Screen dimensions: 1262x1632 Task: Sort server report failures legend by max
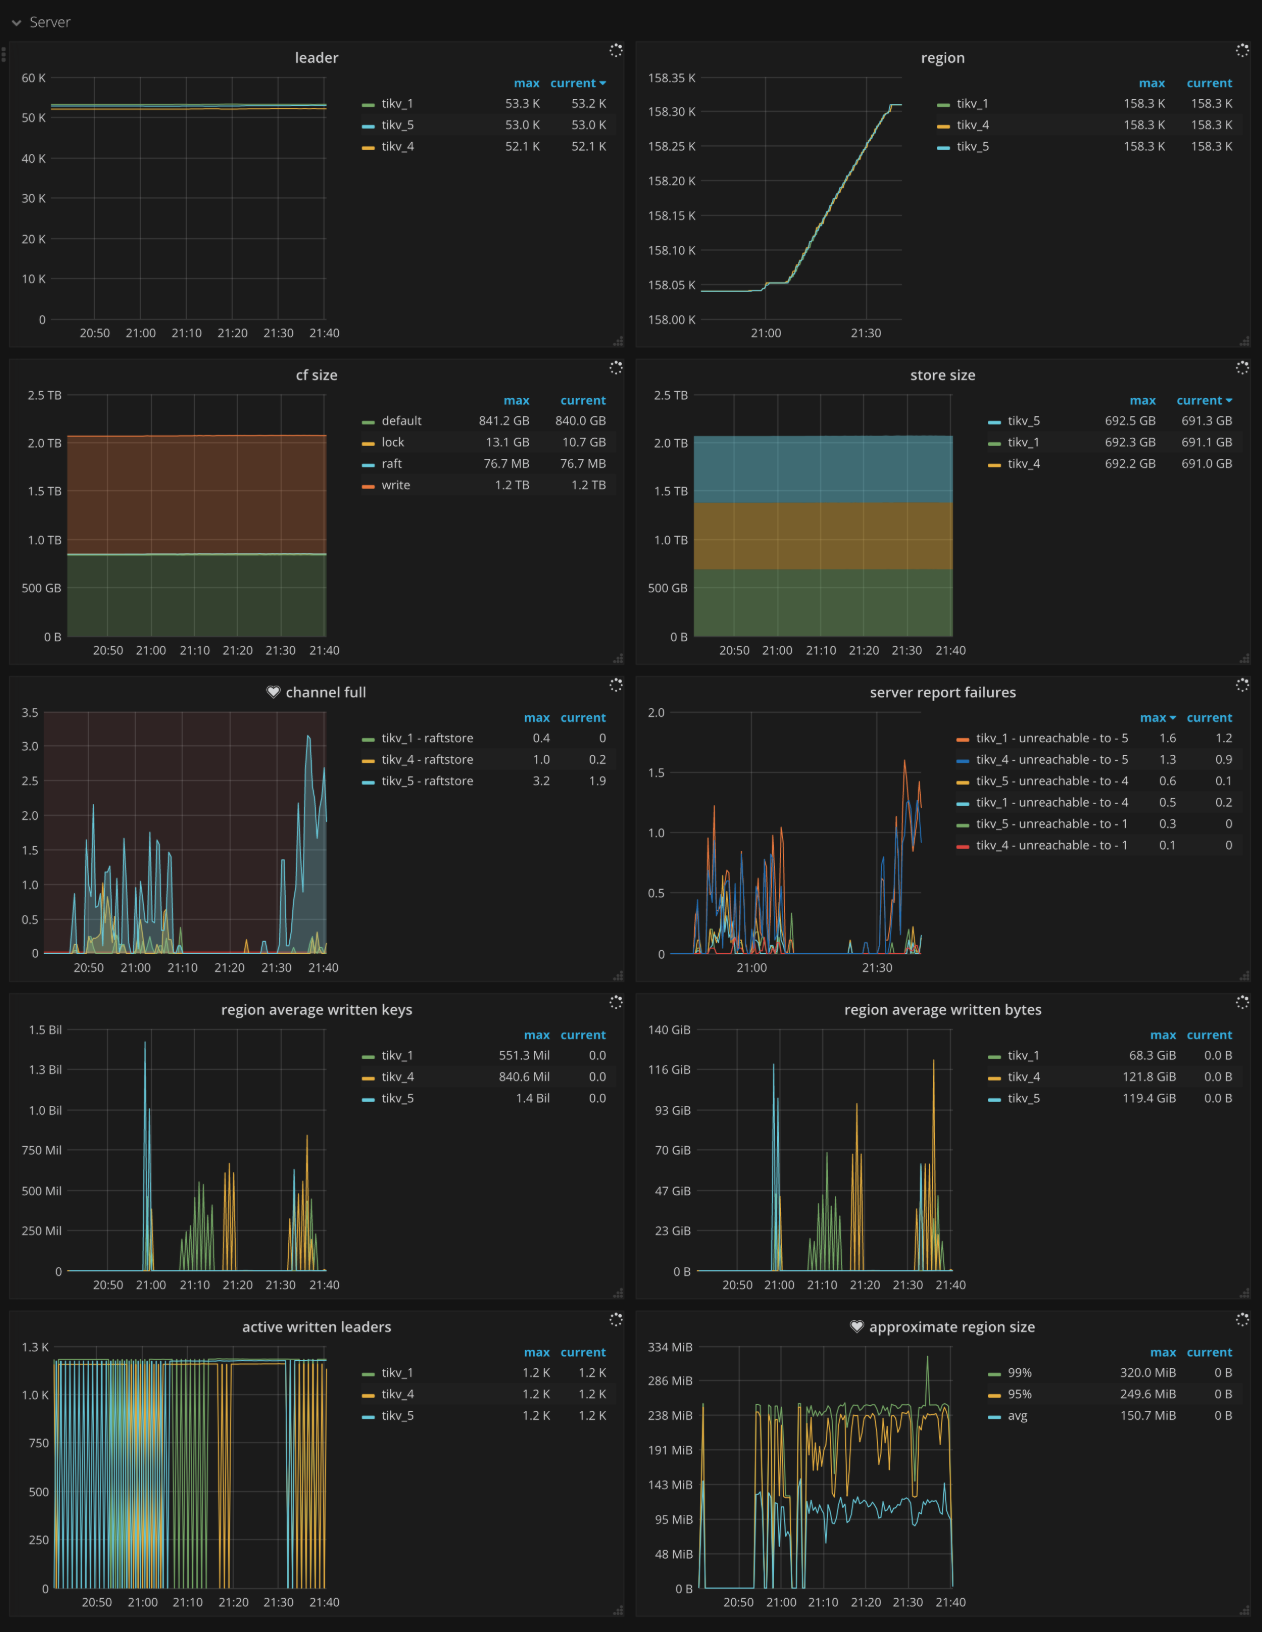click(x=1157, y=718)
